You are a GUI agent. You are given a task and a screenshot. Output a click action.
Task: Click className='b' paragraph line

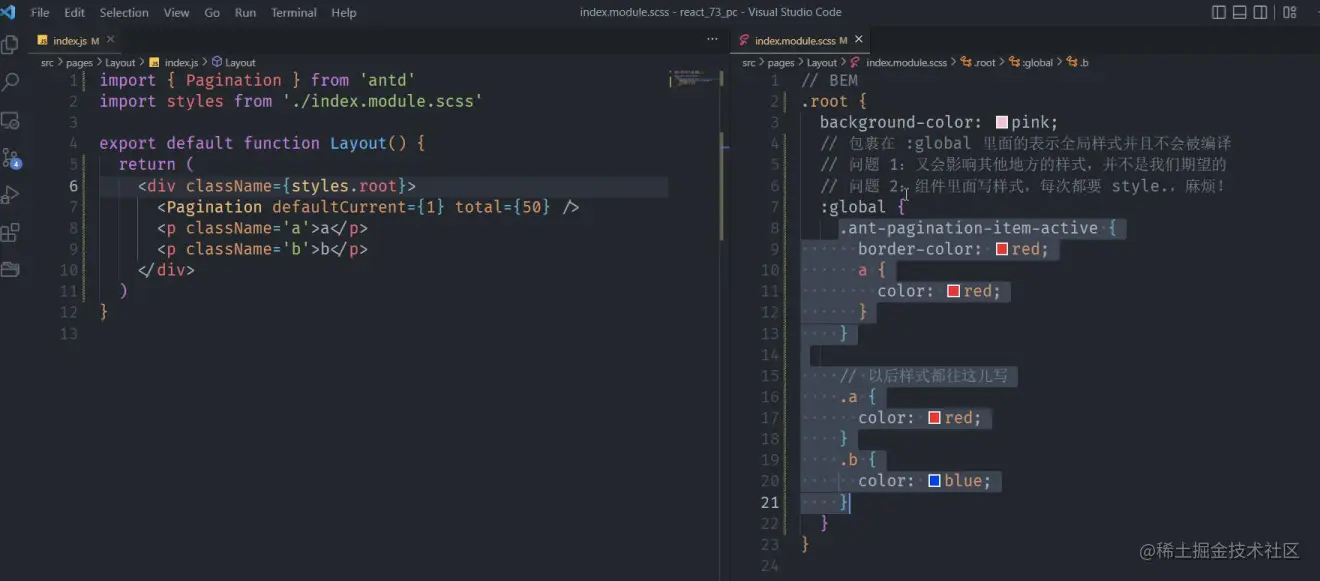(x=263, y=249)
